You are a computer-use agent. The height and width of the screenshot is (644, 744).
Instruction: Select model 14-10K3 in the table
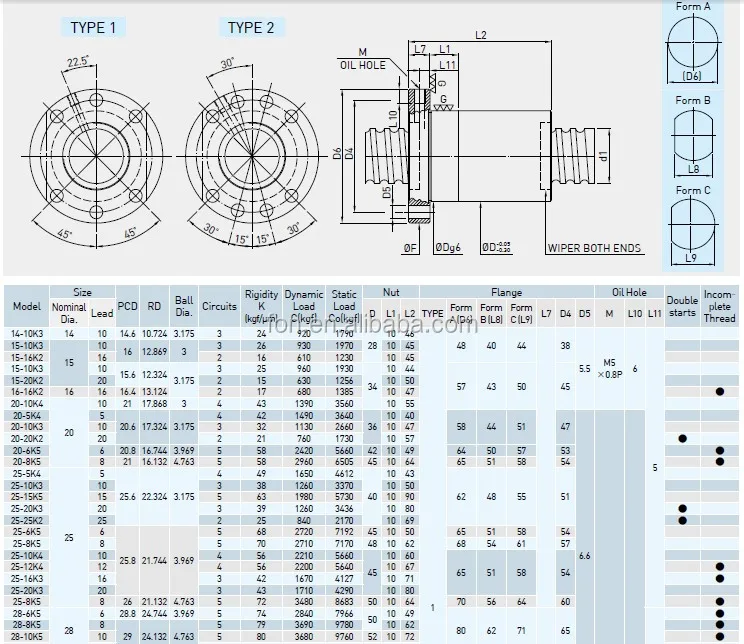27,333
